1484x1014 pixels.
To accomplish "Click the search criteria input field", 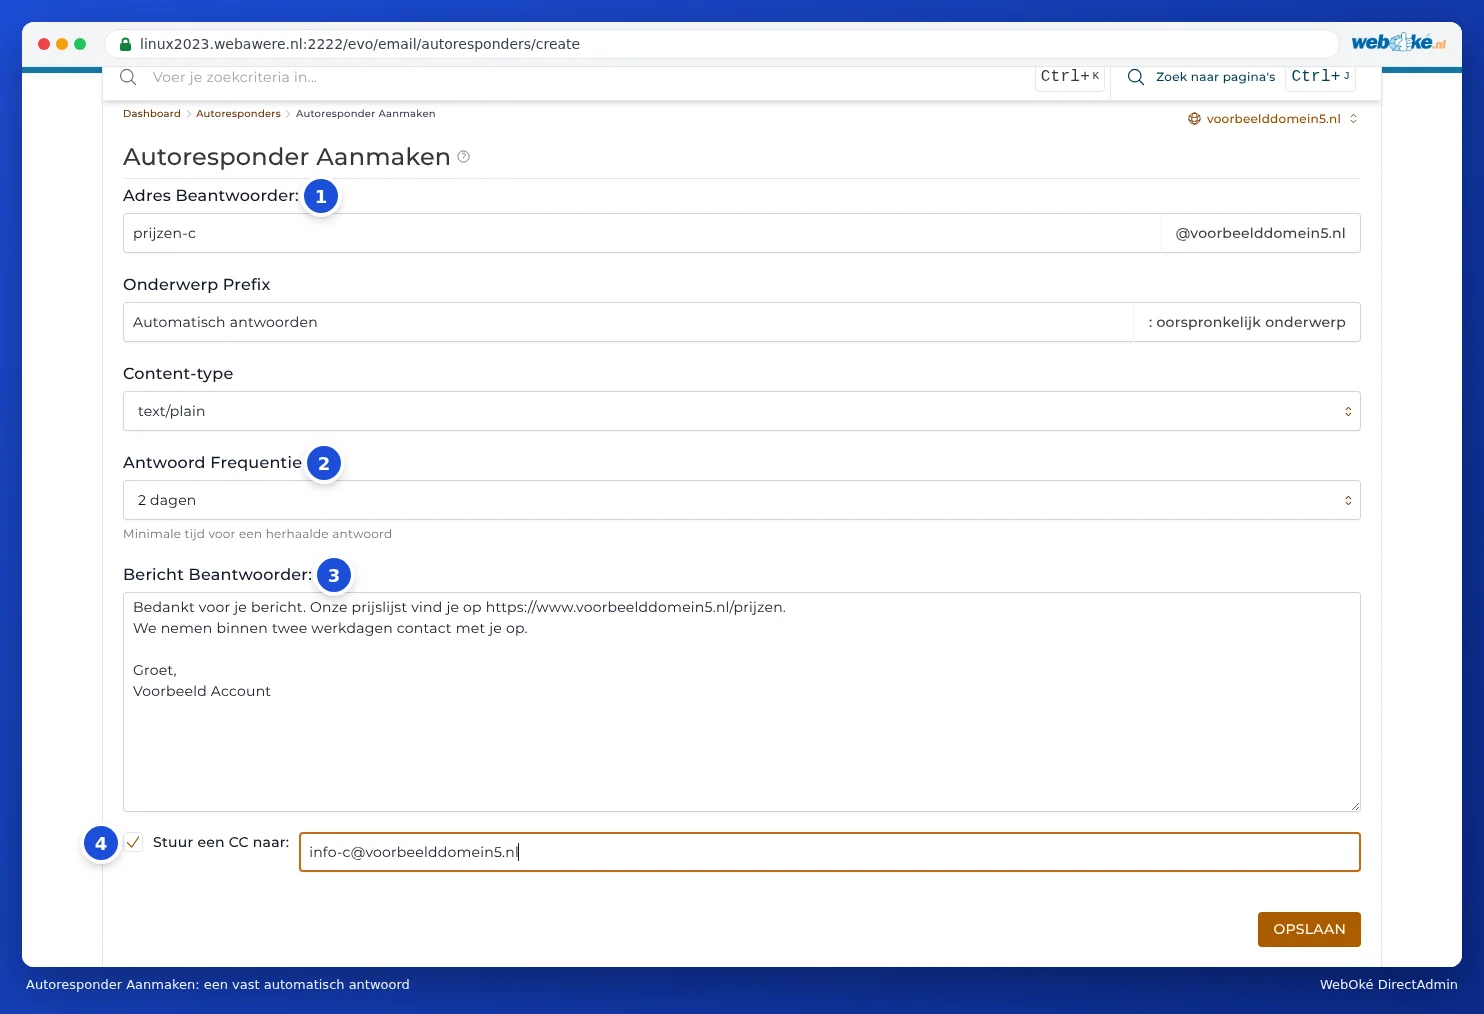I will (590, 77).
